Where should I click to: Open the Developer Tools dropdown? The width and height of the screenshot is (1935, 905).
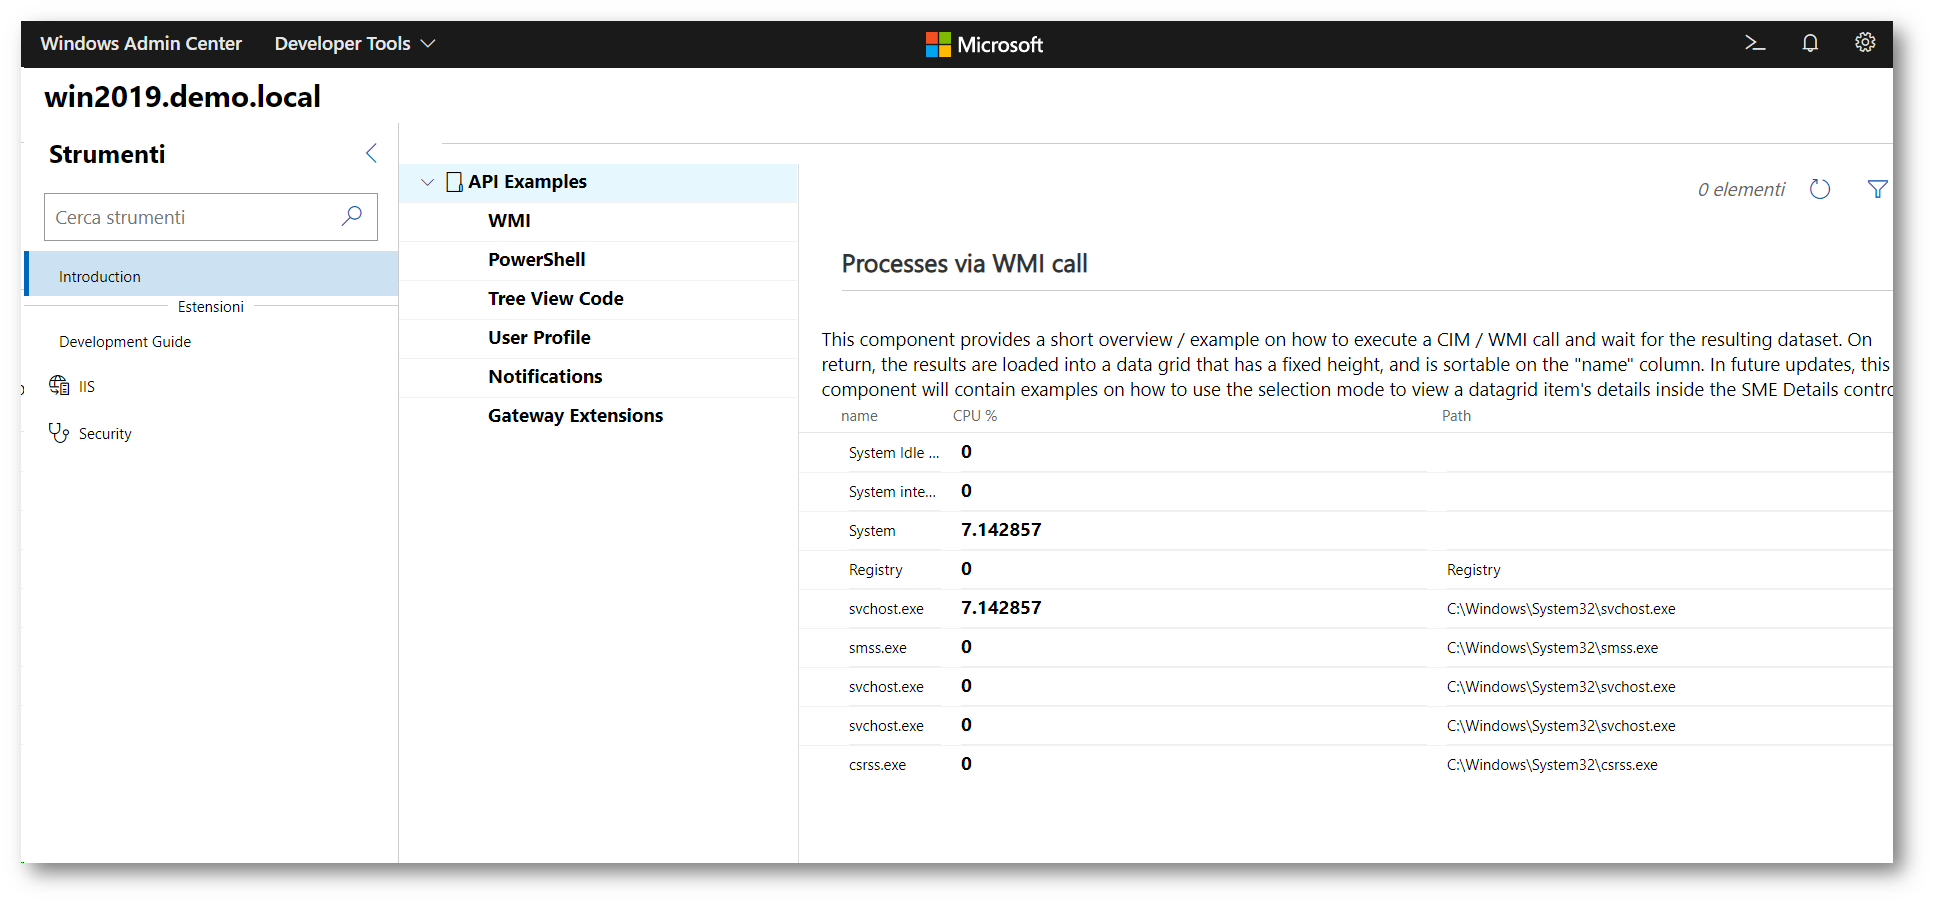[x=354, y=44]
